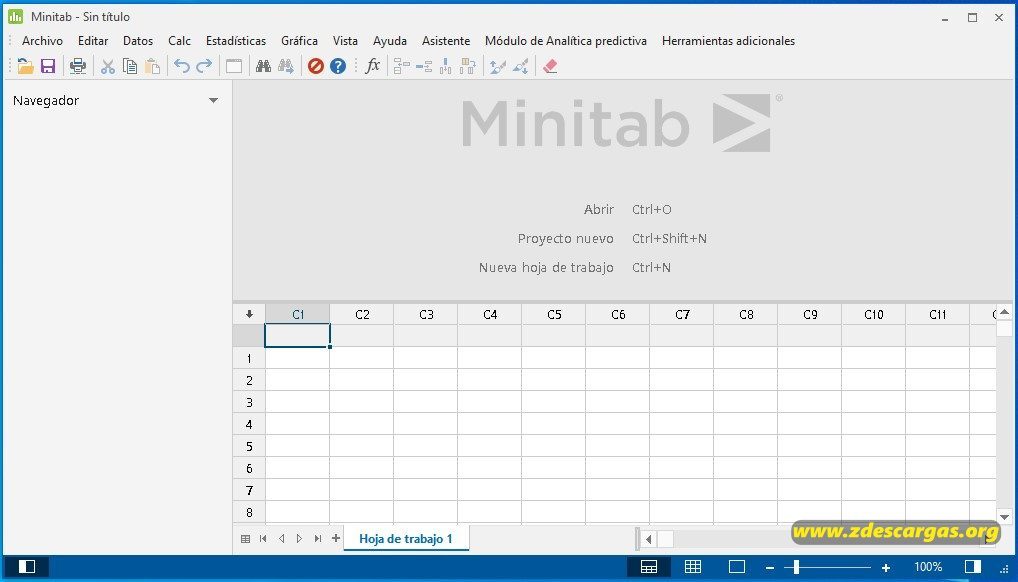Click the worksheet list icon beside sheet tabs
The height and width of the screenshot is (582, 1018).
coord(245,538)
